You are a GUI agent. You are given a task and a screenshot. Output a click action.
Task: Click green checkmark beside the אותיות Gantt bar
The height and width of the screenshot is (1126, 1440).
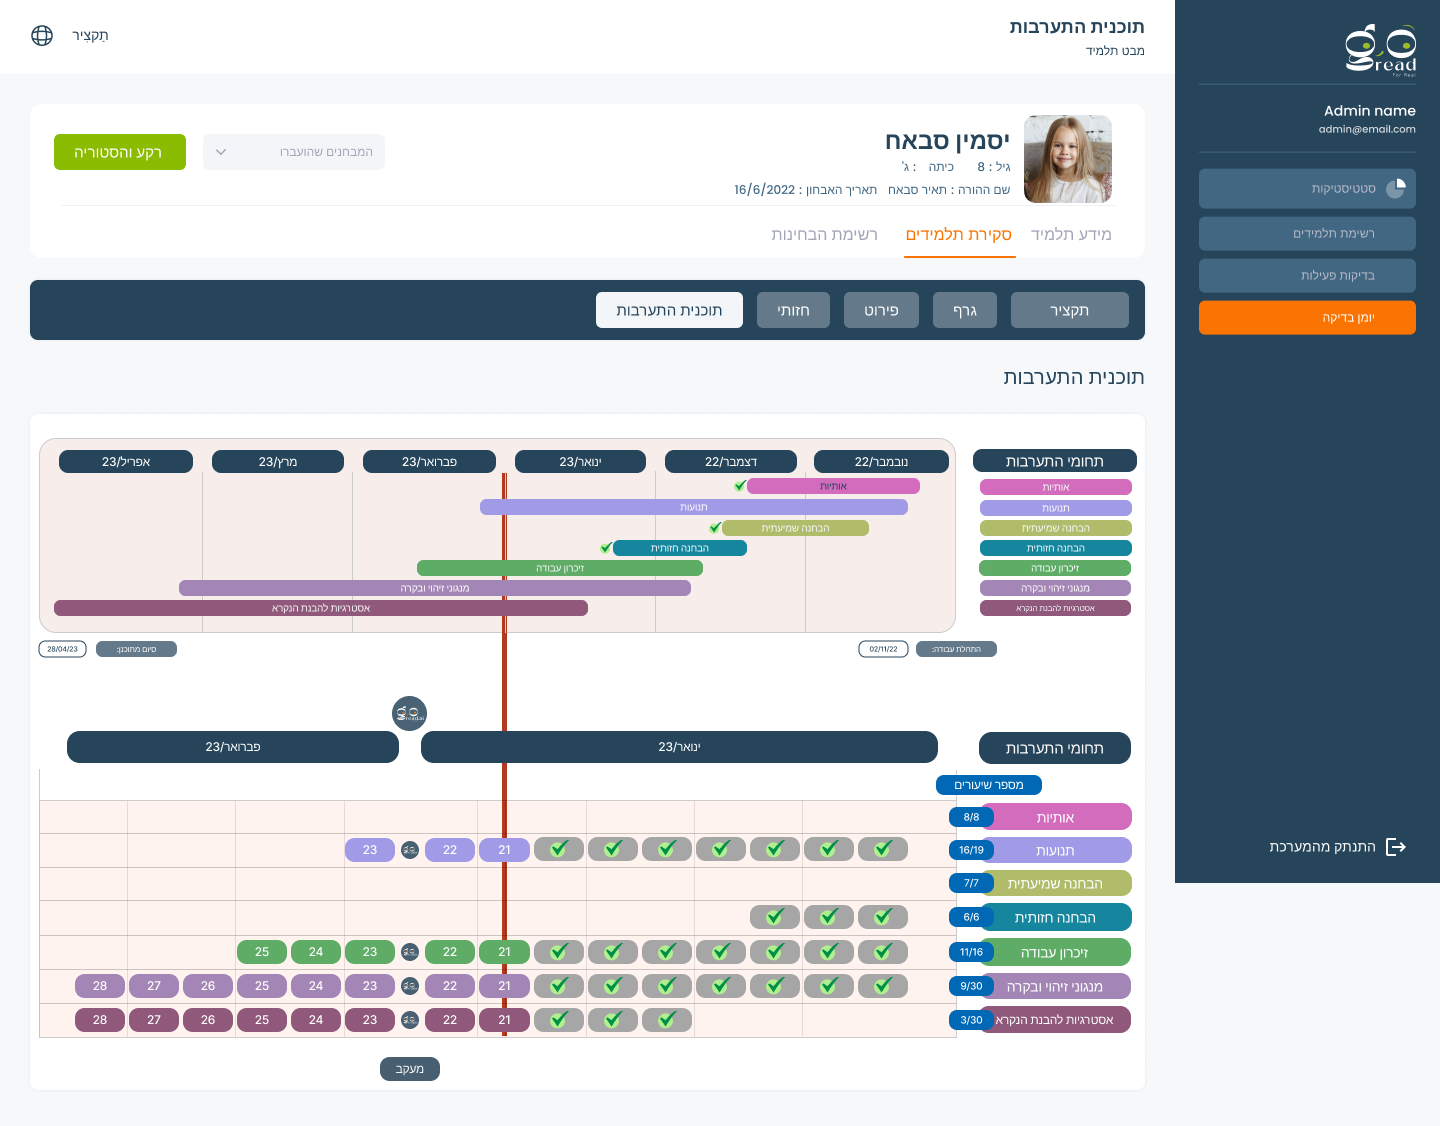tap(740, 486)
